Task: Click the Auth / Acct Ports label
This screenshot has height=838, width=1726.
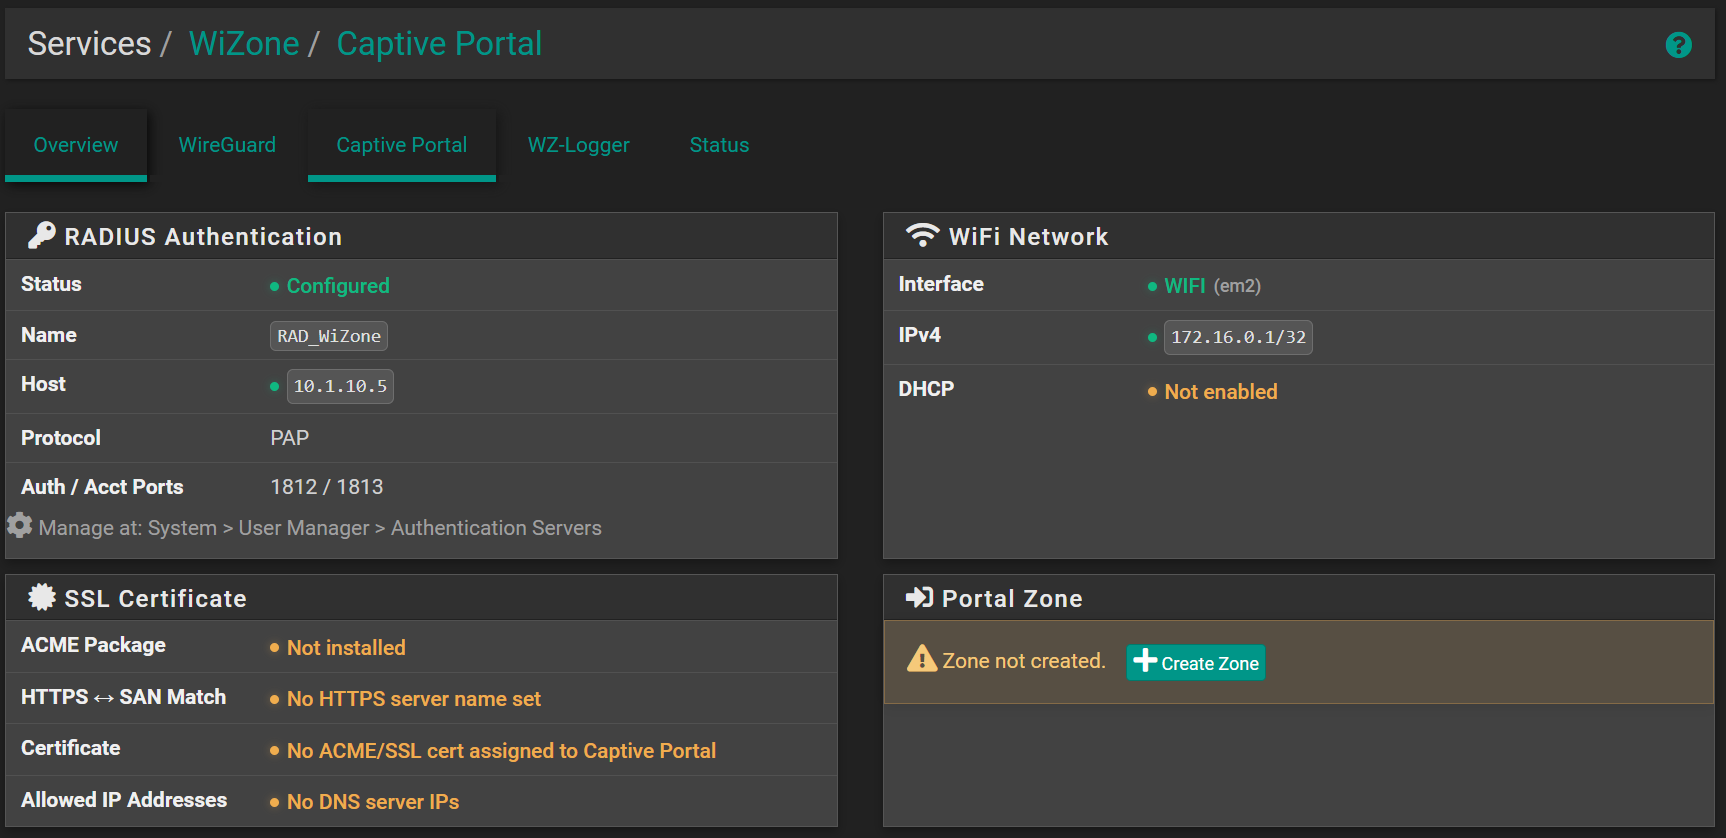Action: [x=102, y=487]
